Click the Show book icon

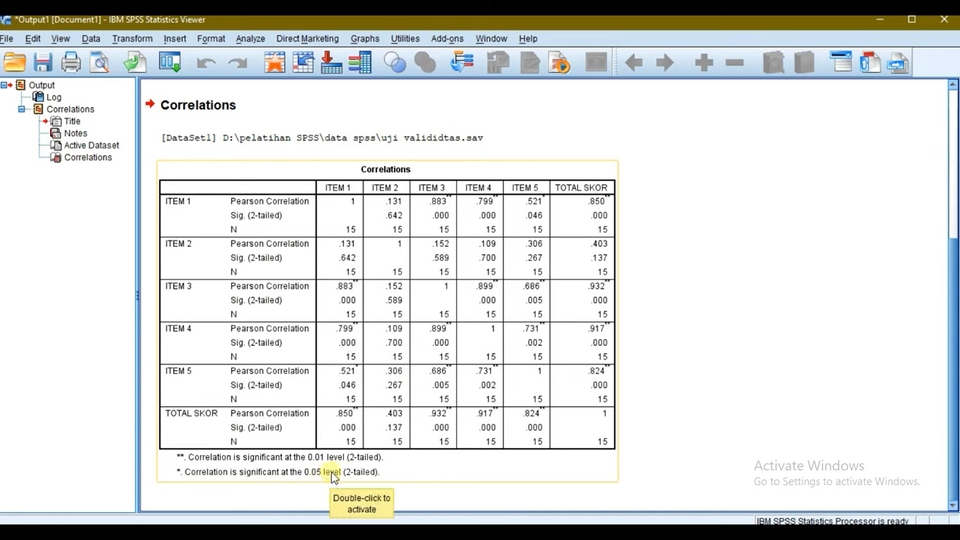(773, 62)
